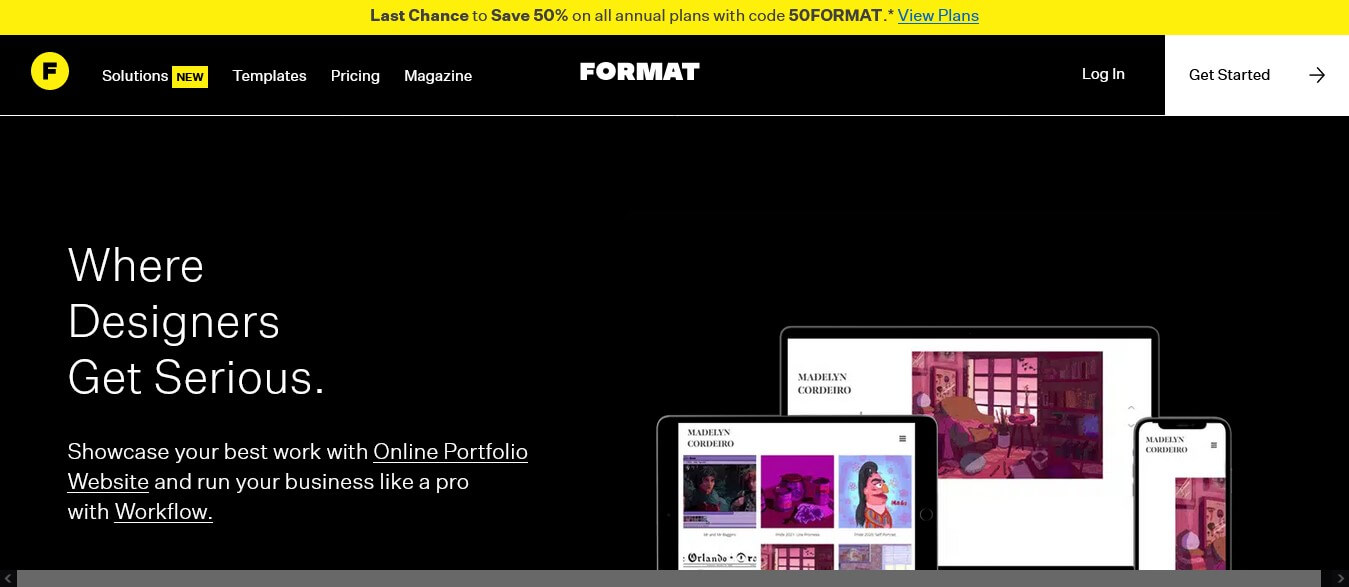Open the View Plans promo link
Screen dimensions: 1349x587
click(x=938, y=16)
